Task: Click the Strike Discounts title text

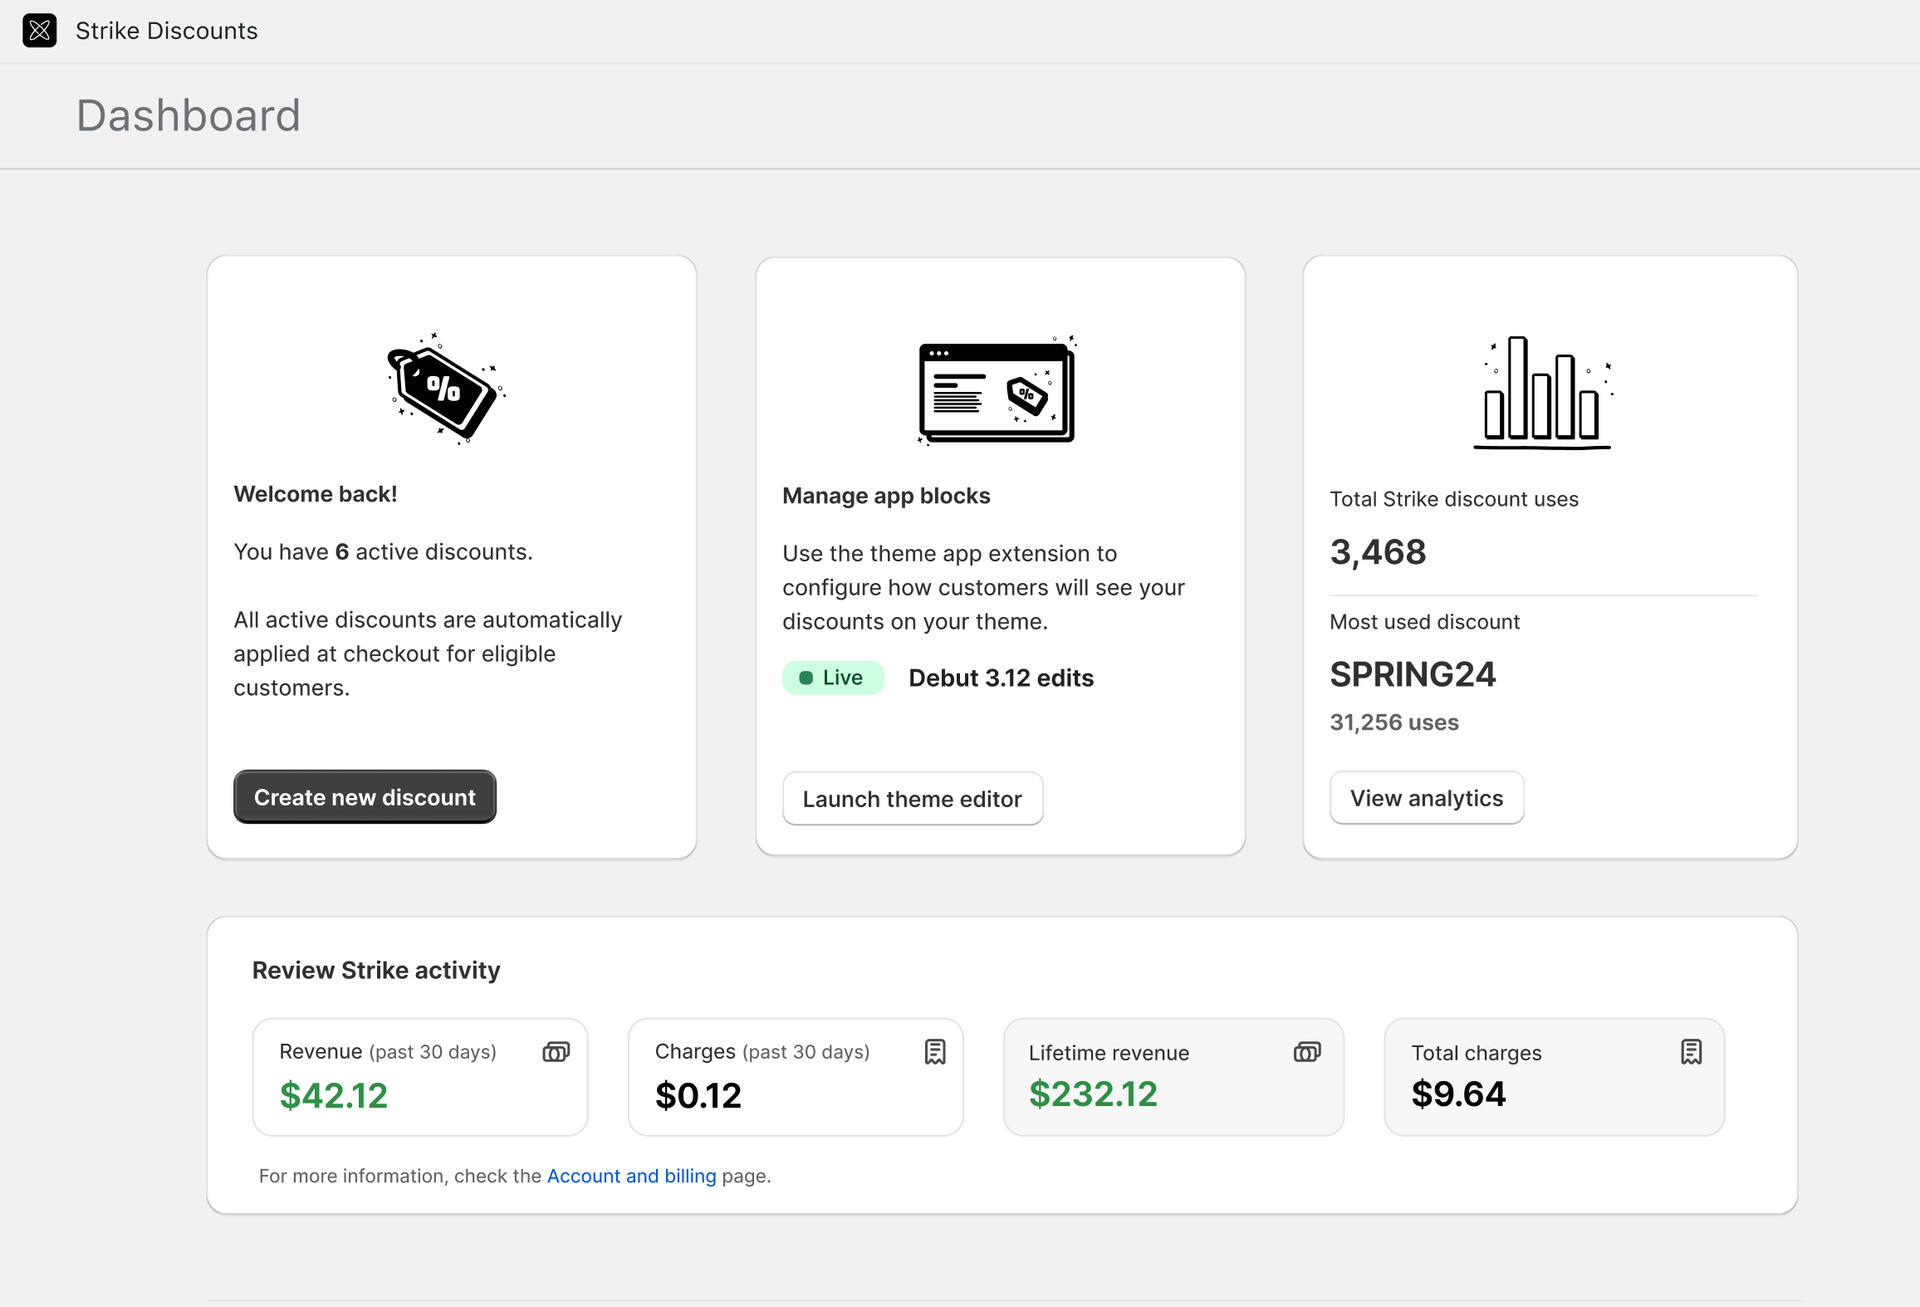Action: [x=166, y=31]
